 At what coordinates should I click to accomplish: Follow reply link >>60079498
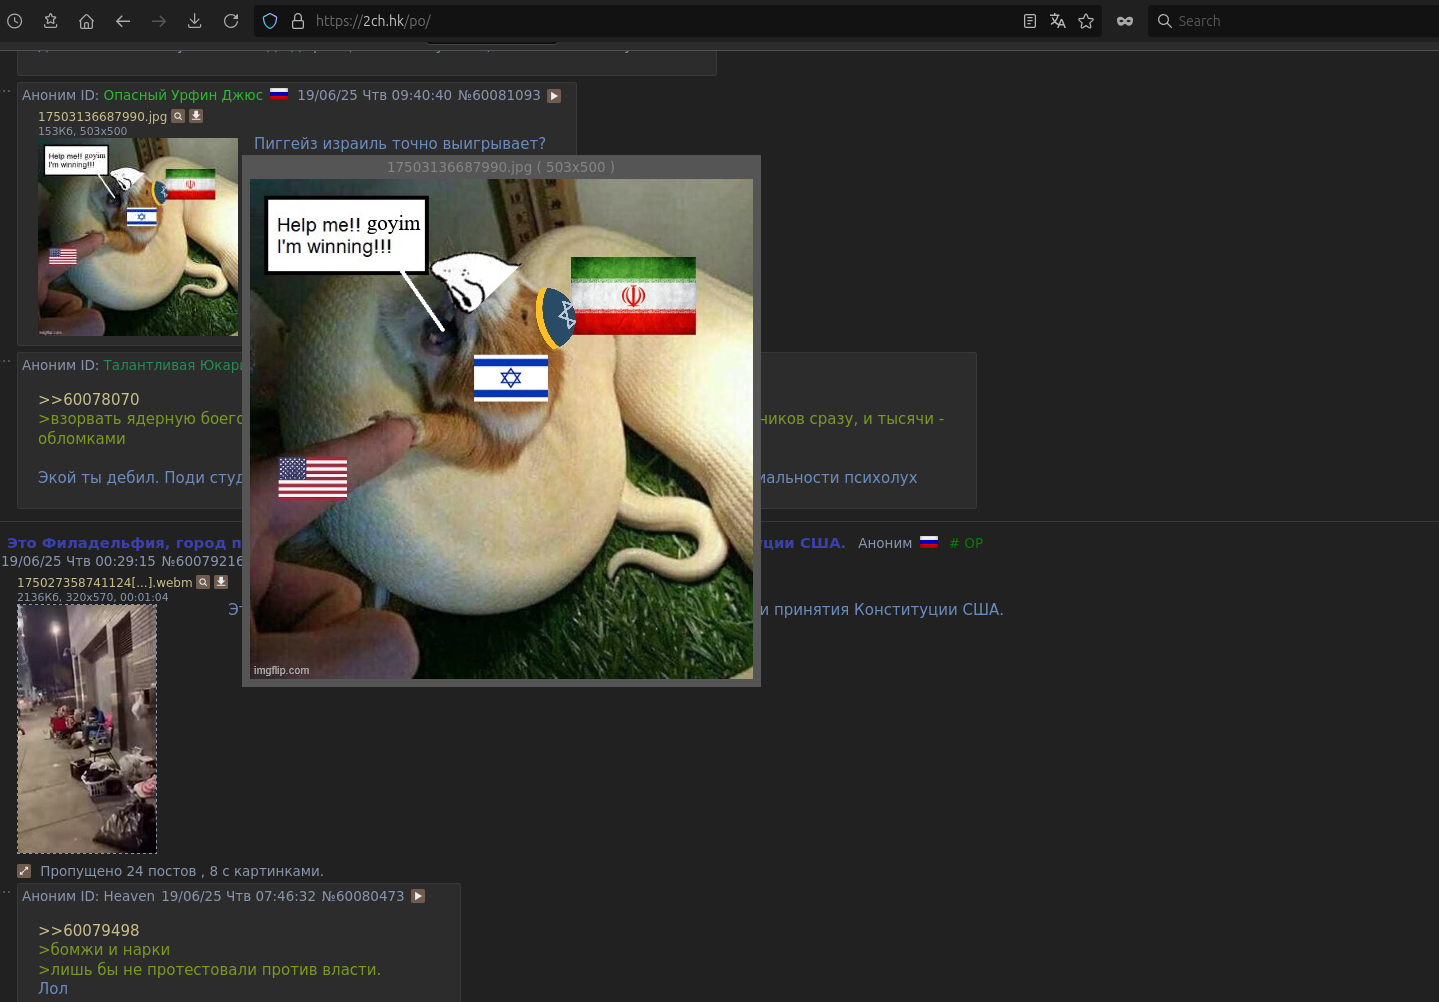pos(89,930)
